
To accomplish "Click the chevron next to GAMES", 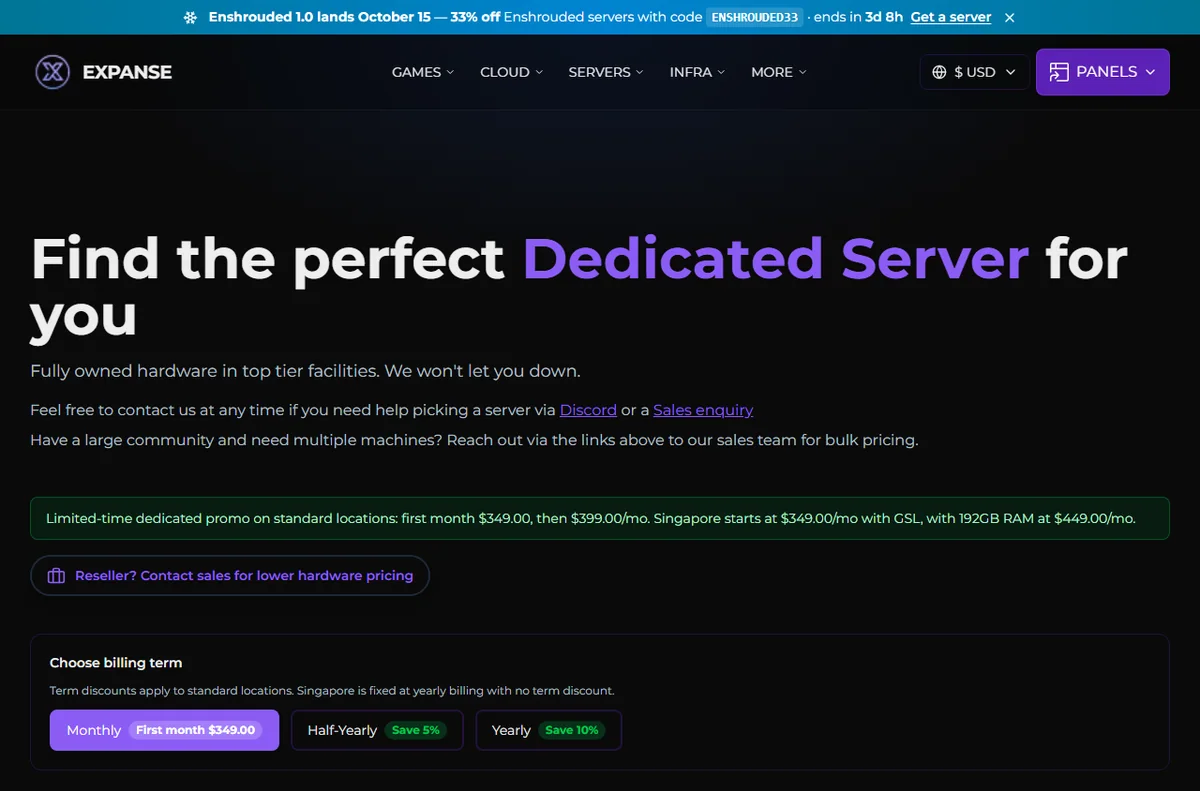I will click(450, 72).
